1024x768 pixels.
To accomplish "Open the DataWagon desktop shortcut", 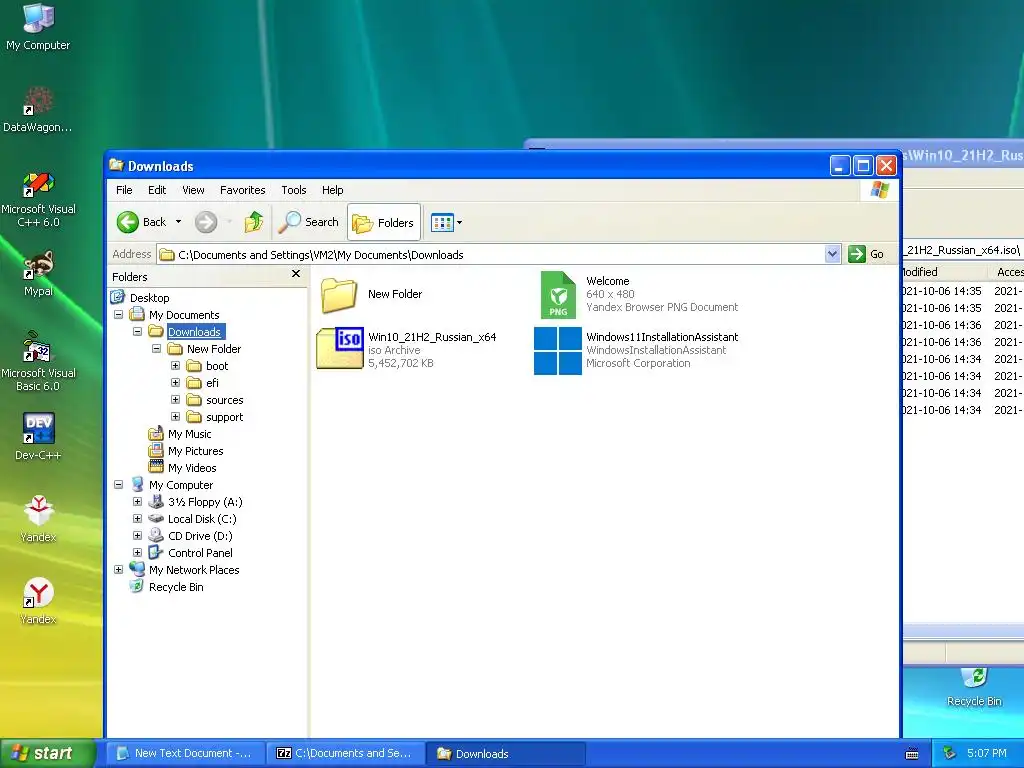I will 38,108.
